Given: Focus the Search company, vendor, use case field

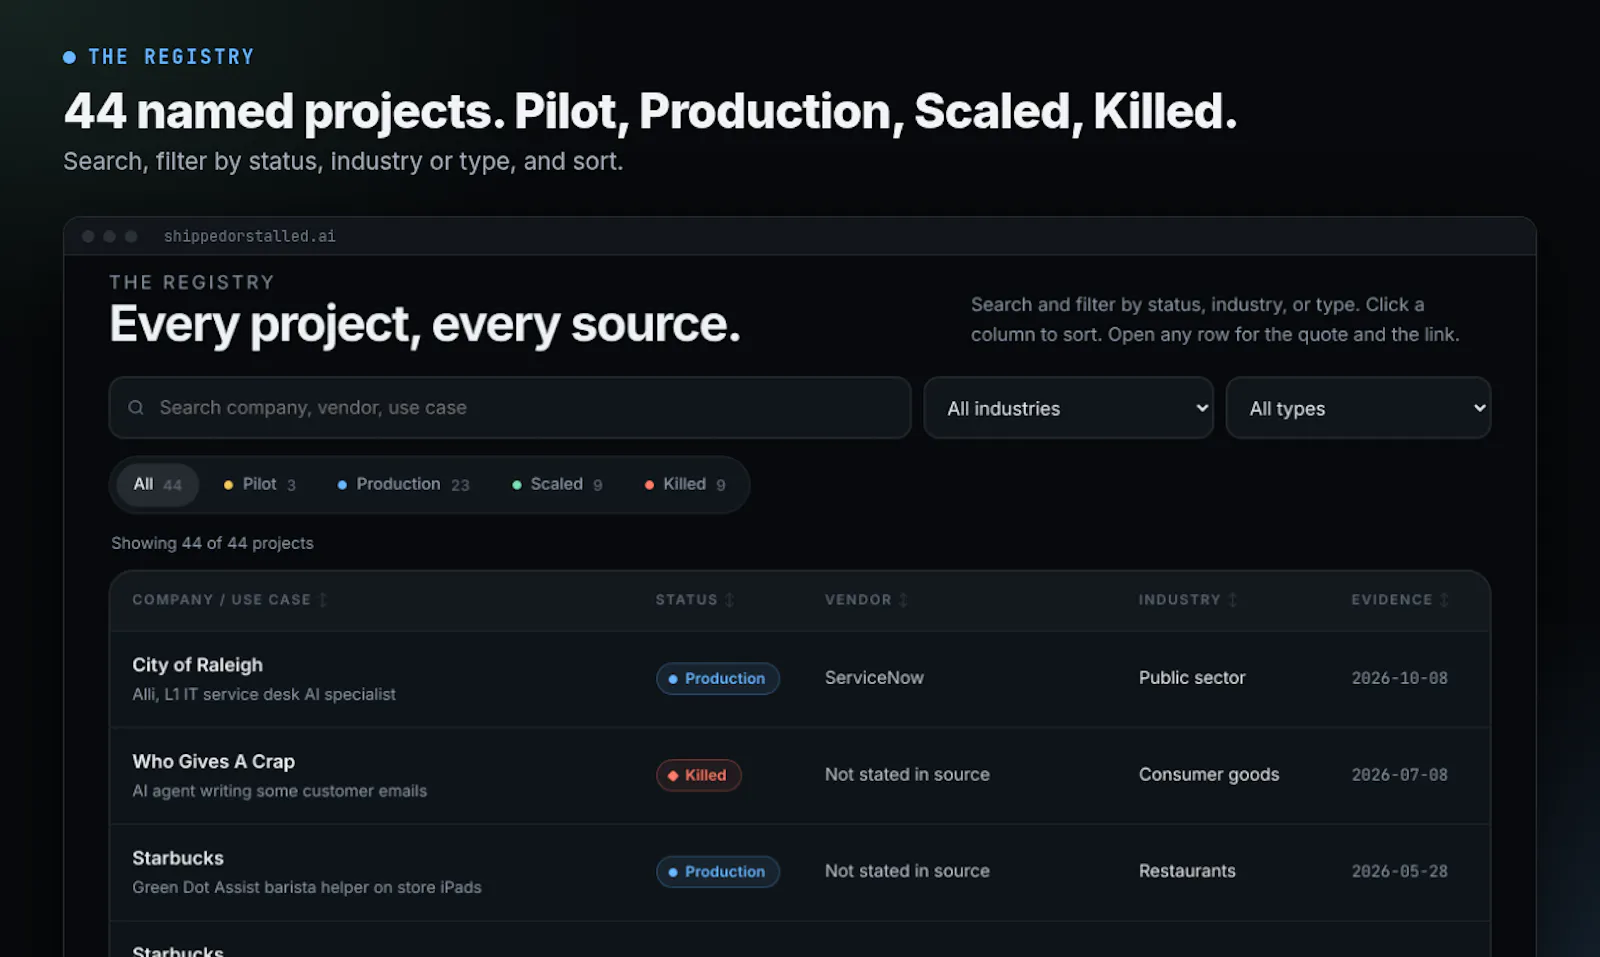Looking at the screenshot, I should pyautogui.click(x=510, y=408).
